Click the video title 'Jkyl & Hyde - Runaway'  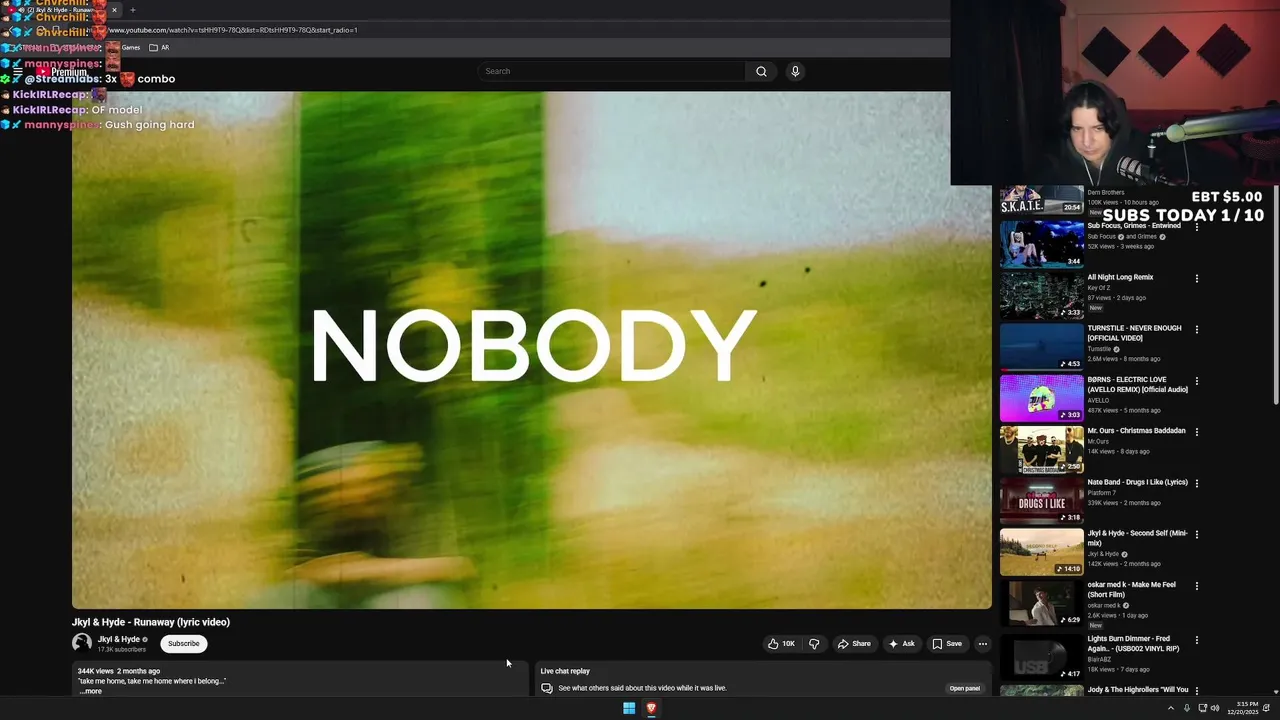(x=151, y=622)
